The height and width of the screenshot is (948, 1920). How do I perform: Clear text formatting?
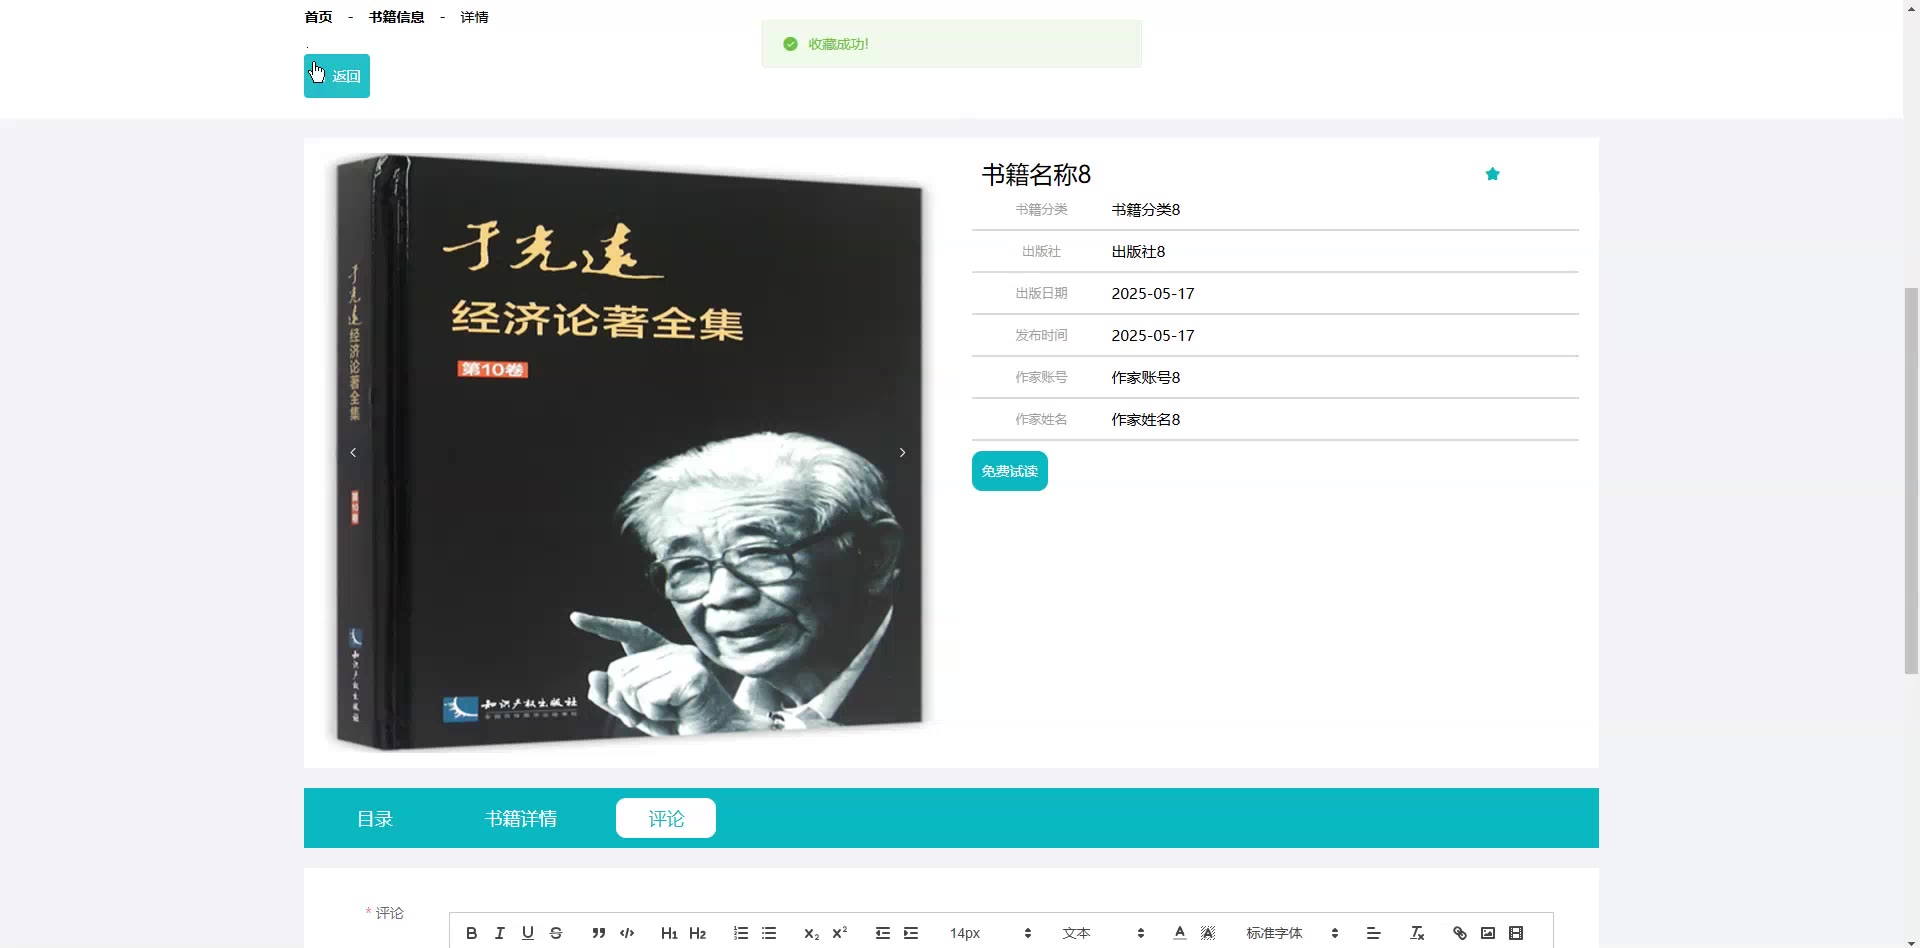tap(1417, 933)
